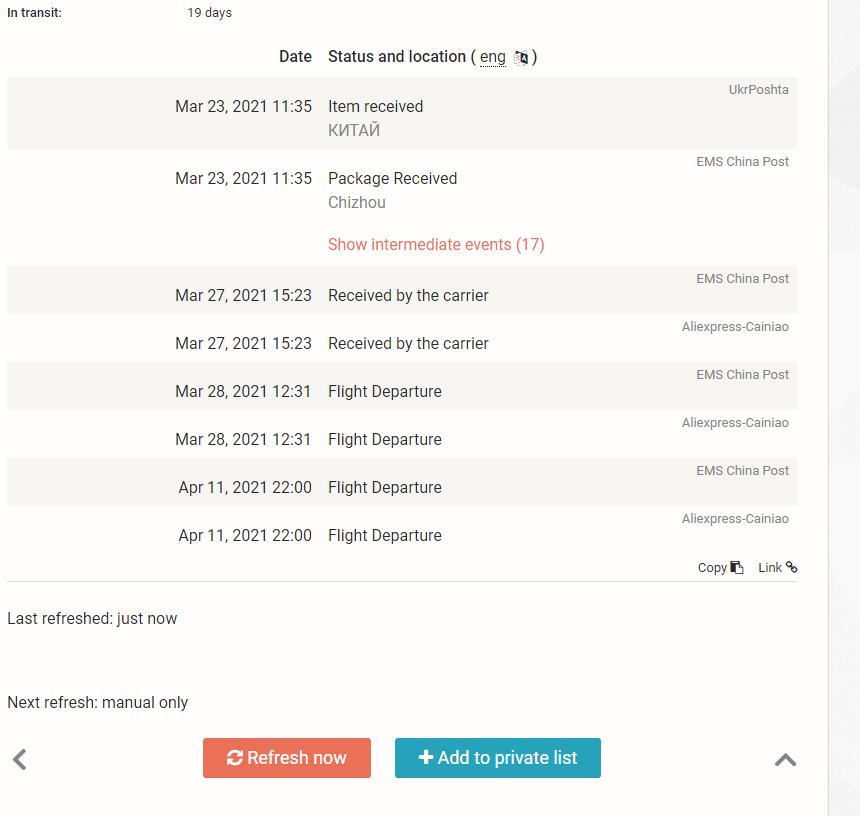Click the Mar 28 Aliexpress-Cainiao Flight Departure row
This screenshot has height=816, width=860.
(401, 434)
